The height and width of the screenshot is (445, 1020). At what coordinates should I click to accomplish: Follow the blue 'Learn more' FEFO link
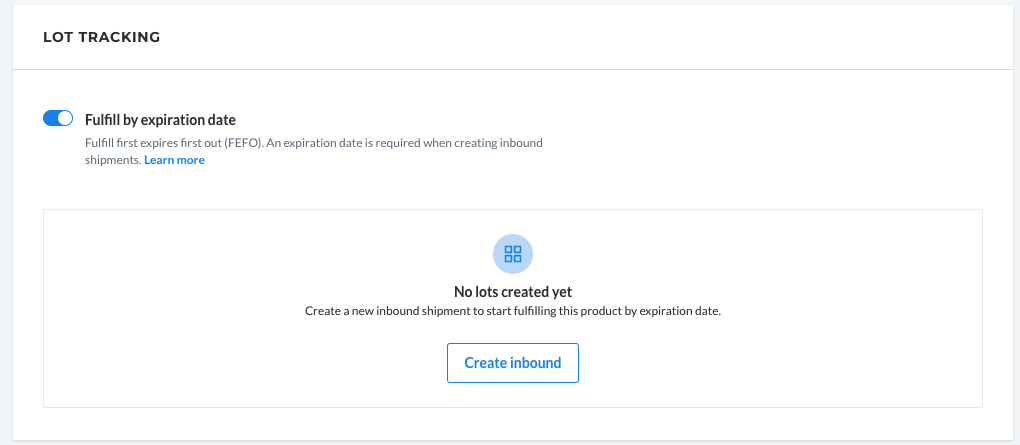pyautogui.click(x=174, y=160)
